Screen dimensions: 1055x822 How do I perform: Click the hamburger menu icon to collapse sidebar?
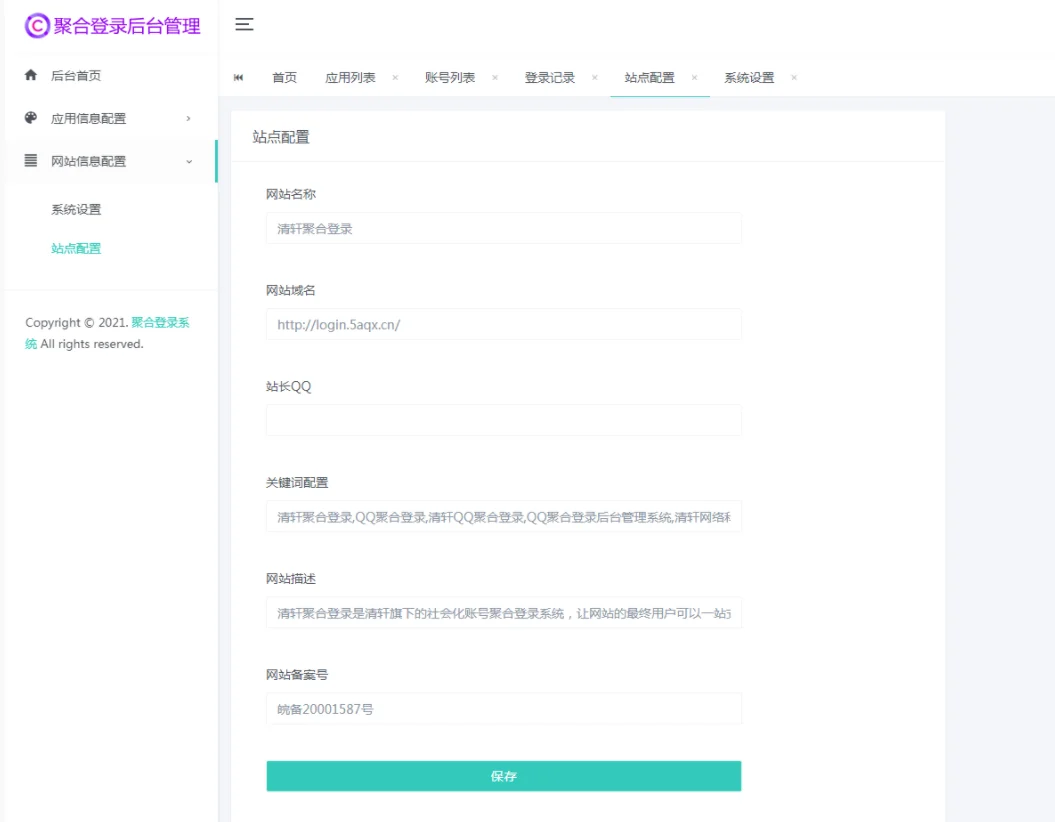click(243, 26)
